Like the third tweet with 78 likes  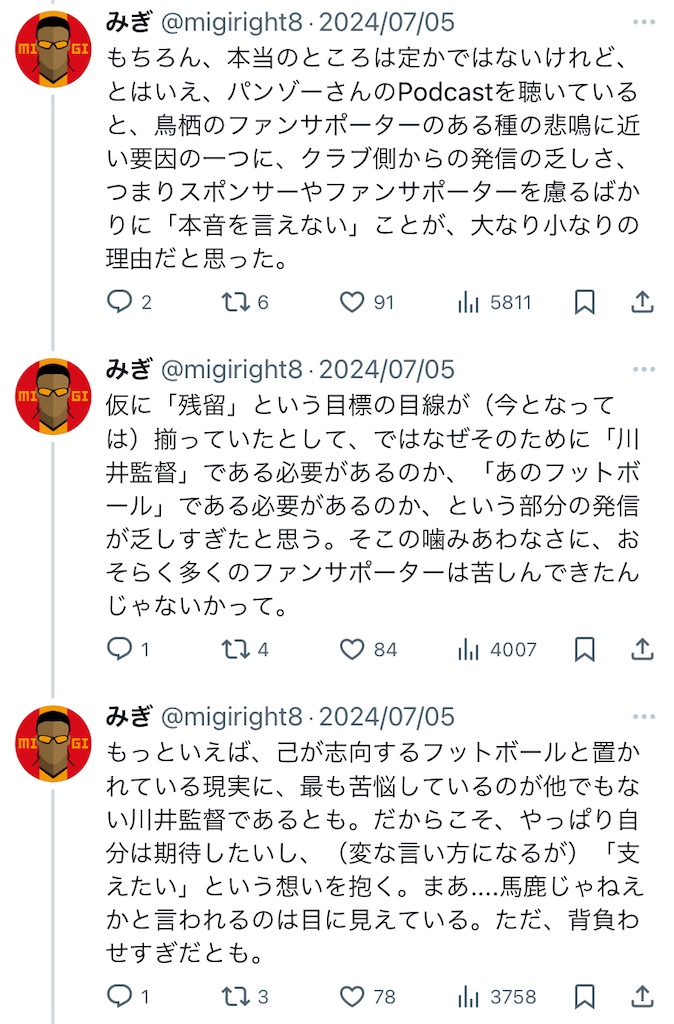pyautogui.click(x=352, y=996)
